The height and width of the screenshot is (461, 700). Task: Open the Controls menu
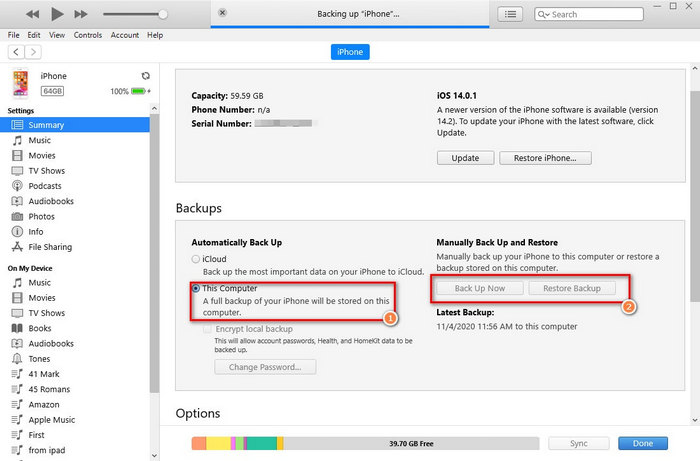click(x=88, y=35)
